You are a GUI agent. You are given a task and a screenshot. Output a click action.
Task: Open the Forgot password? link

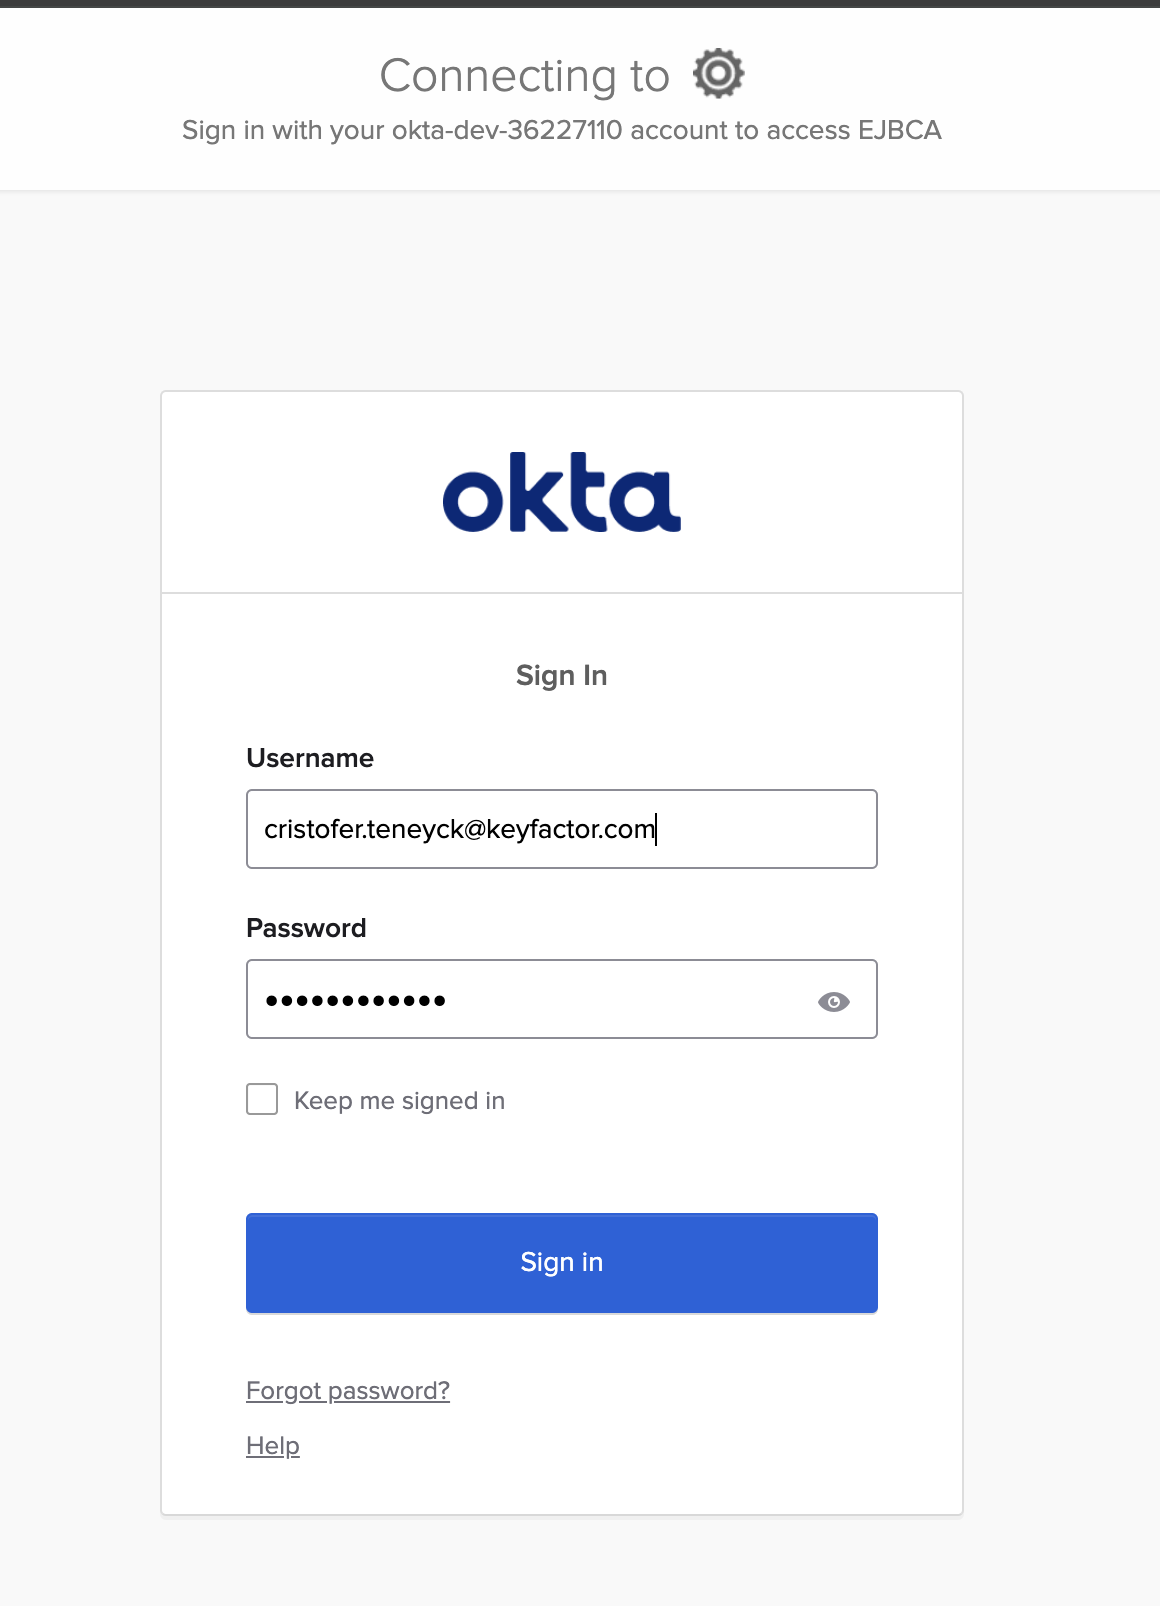pyautogui.click(x=348, y=1391)
